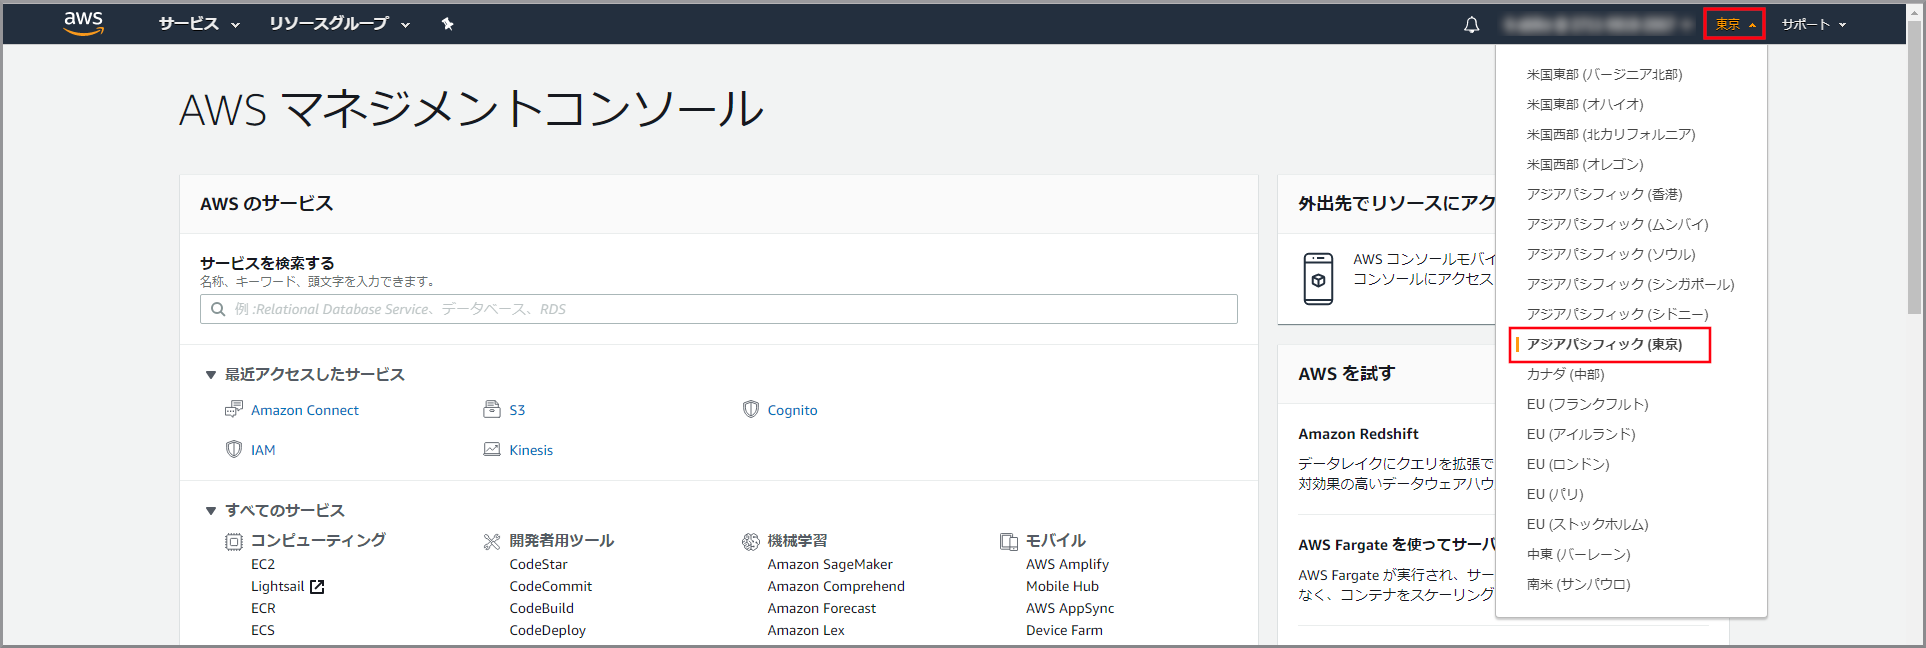Image resolution: width=1926 pixels, height=648 pixels.
Task: Select region アジアパシフィック (ソウル)
Action: [x=1611, y=254]
